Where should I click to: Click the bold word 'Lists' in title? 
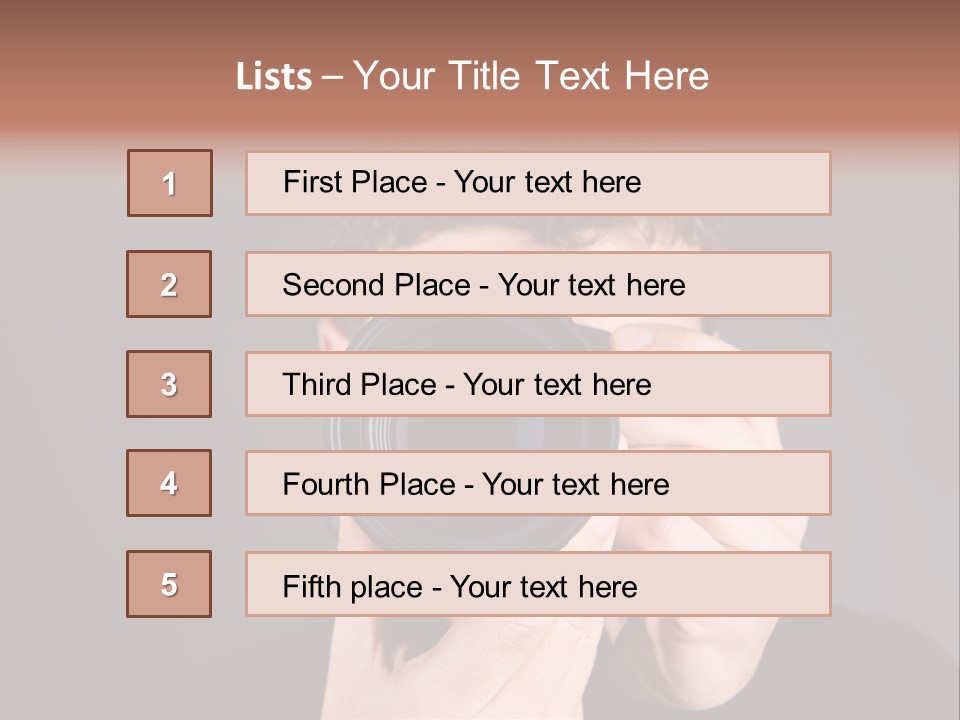(x=274, y=77)
